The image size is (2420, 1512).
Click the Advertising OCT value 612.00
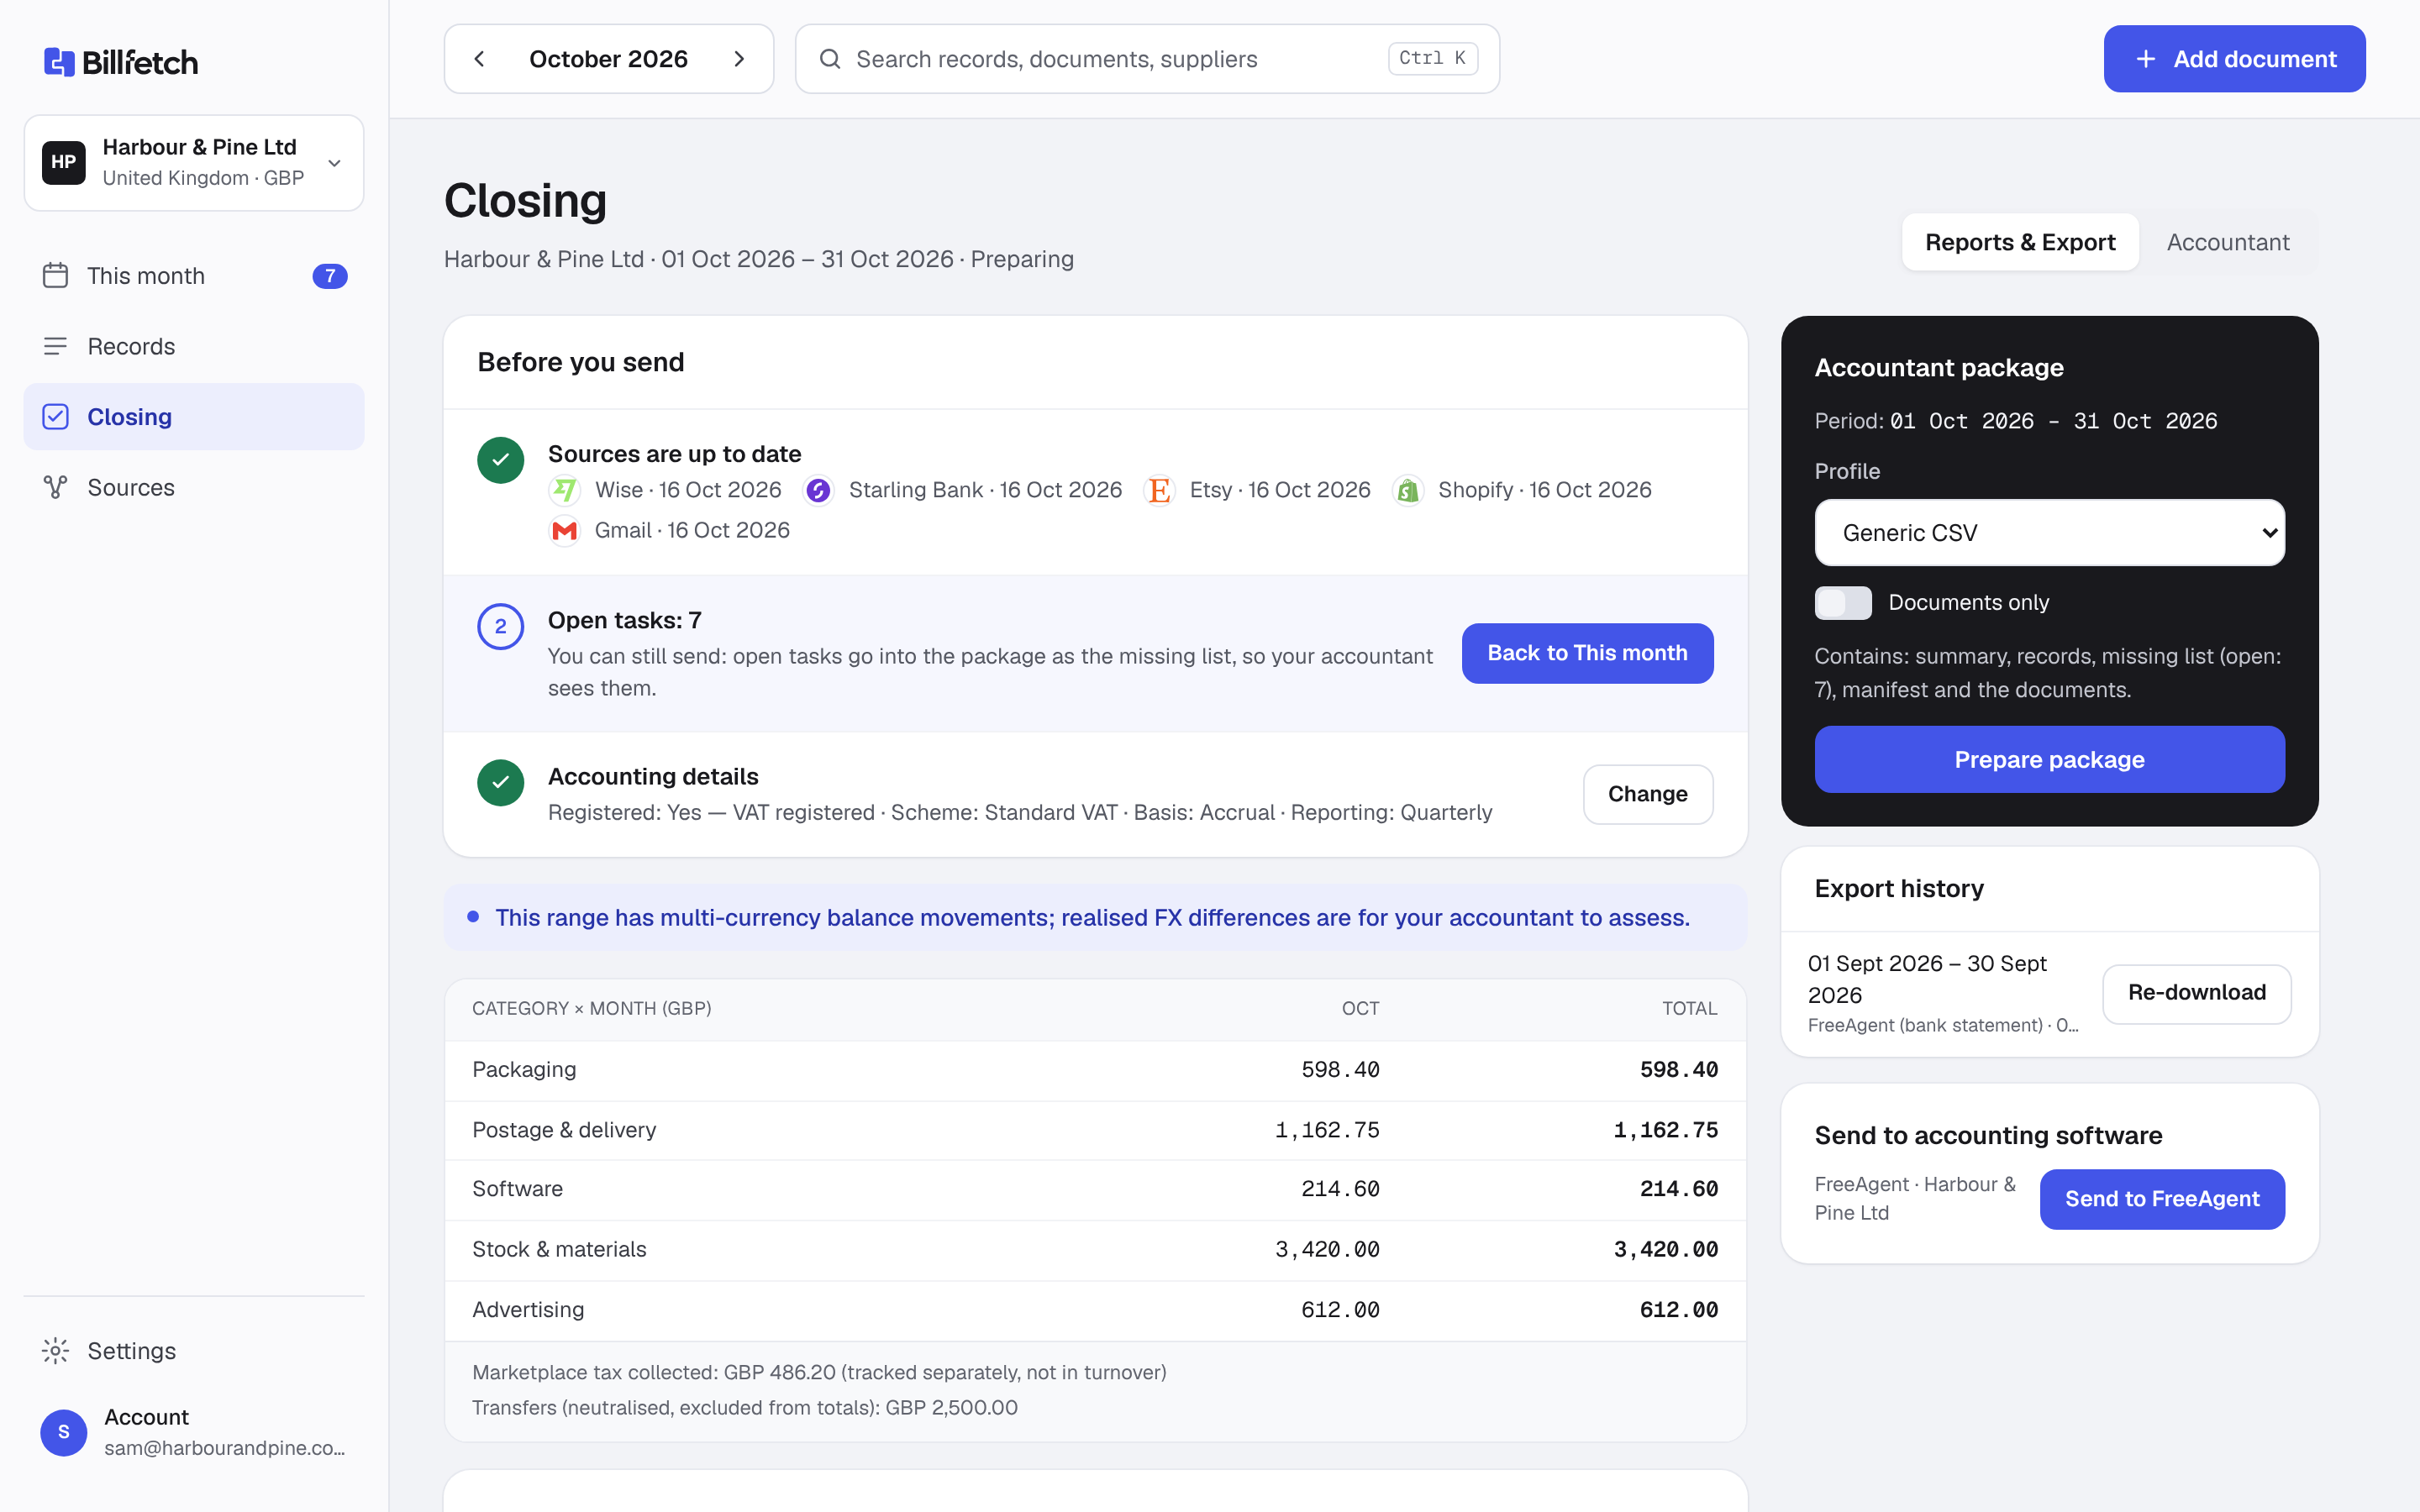click(x=1340, y=1310)
